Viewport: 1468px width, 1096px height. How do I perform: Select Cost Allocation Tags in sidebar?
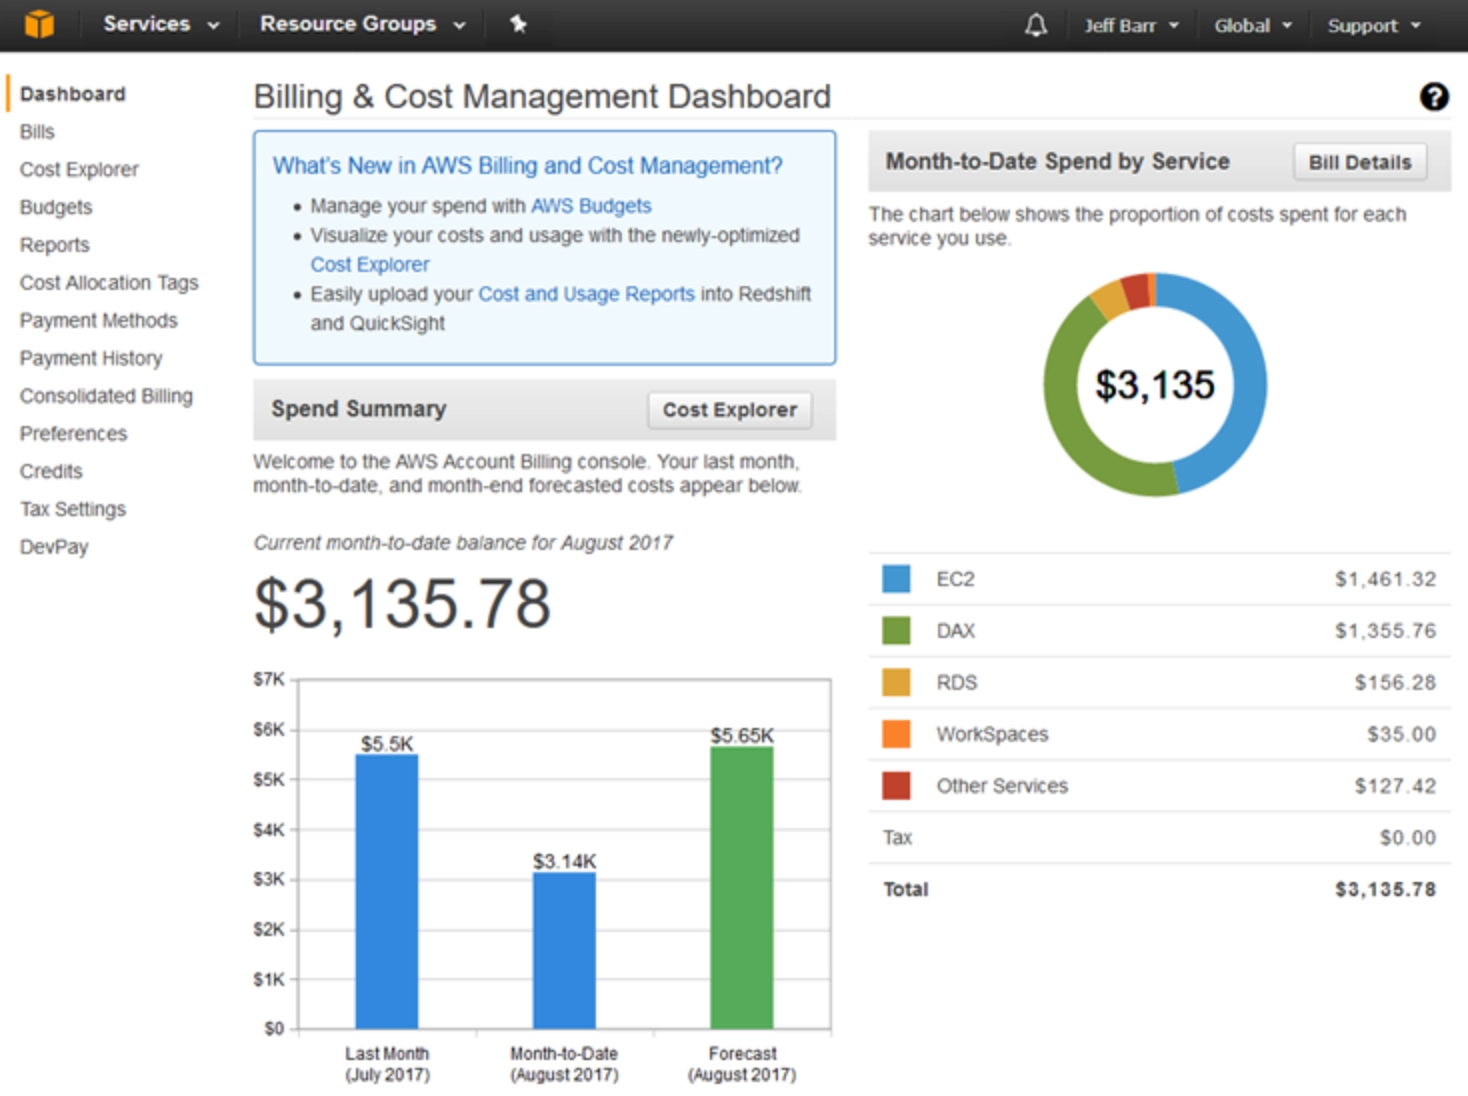[109, 283]
